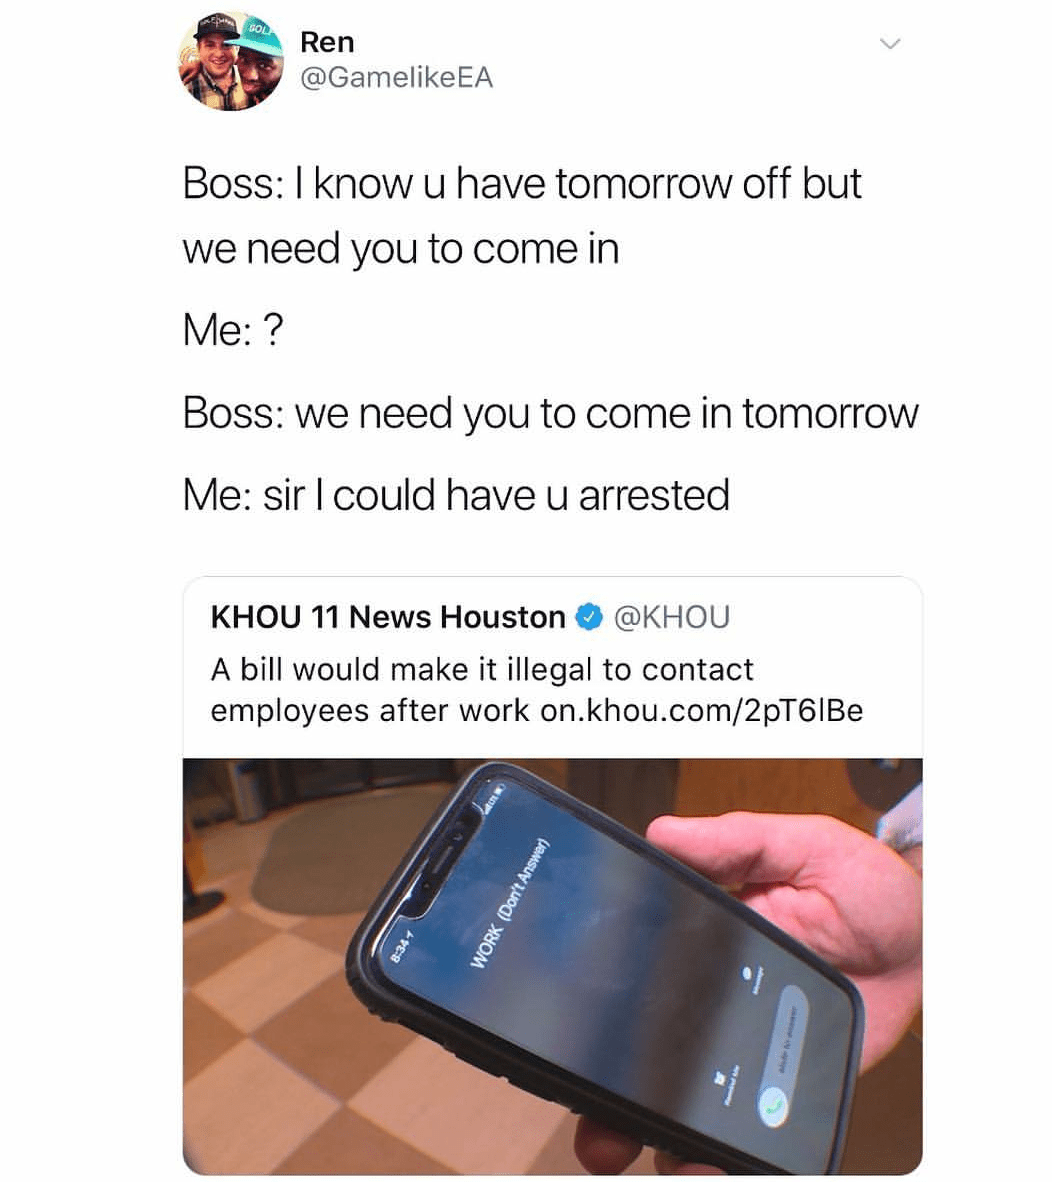Click the phone's 8:34 clock
The width and height of the screenshot is (1052, 1182).
tap(402, 945)
